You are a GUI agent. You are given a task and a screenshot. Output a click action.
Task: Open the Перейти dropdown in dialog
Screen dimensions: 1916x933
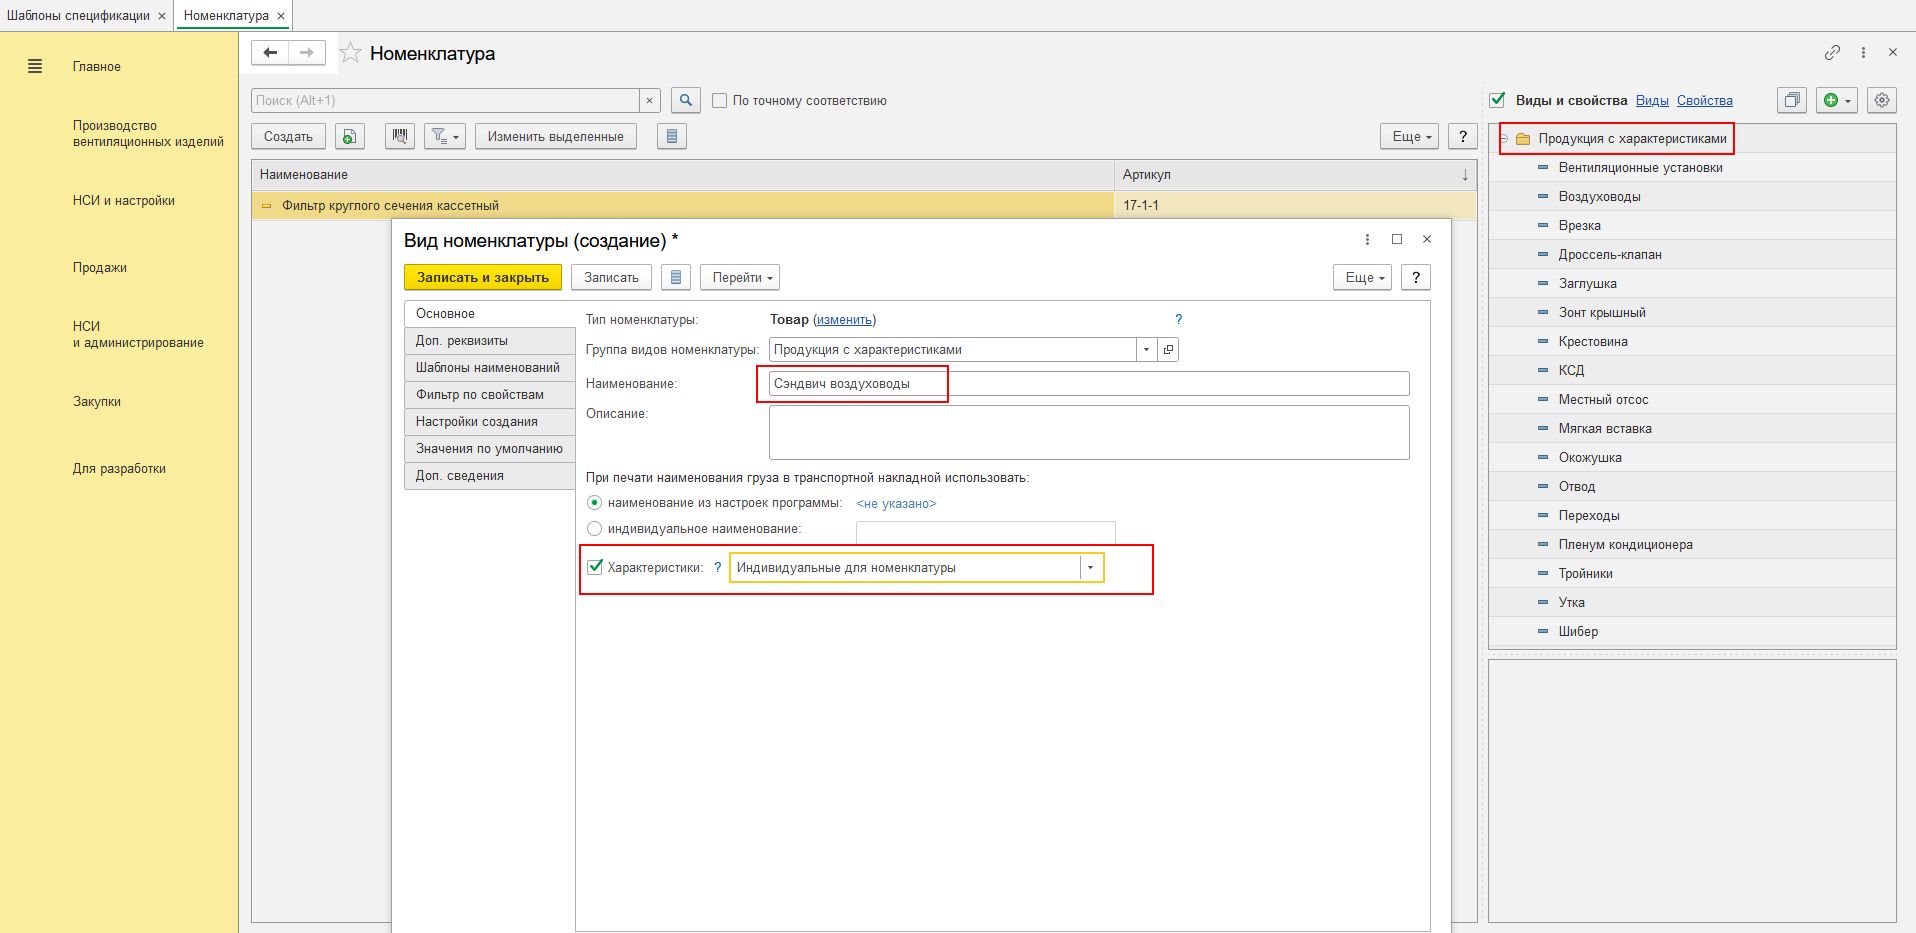tap(740, 277)
